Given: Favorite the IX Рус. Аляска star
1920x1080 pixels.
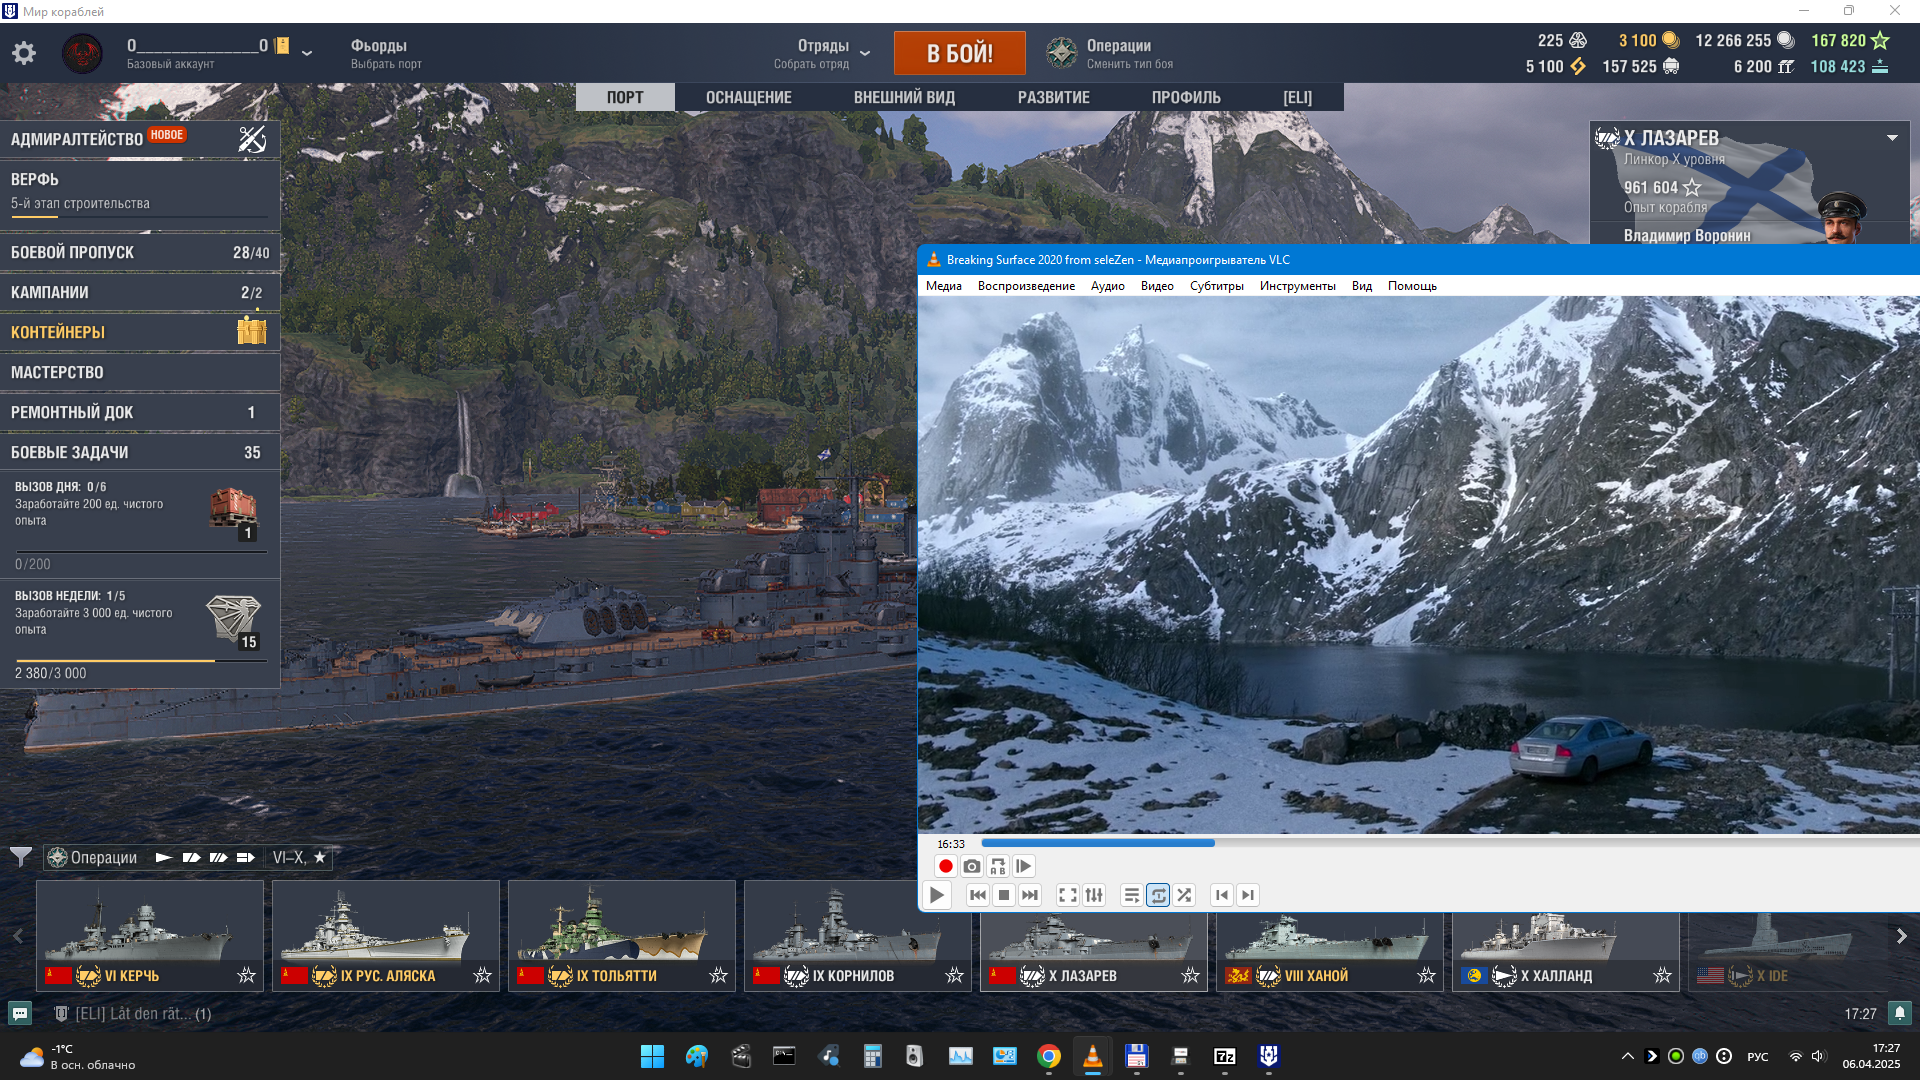Looking at the screenshot, I should click(483, 975).
